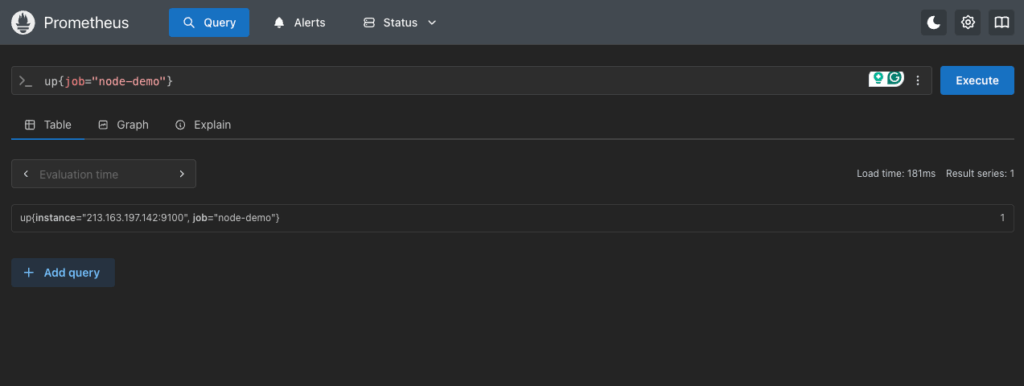
Task: Click the Evaluation time field
Action: [x=104, y=174]
